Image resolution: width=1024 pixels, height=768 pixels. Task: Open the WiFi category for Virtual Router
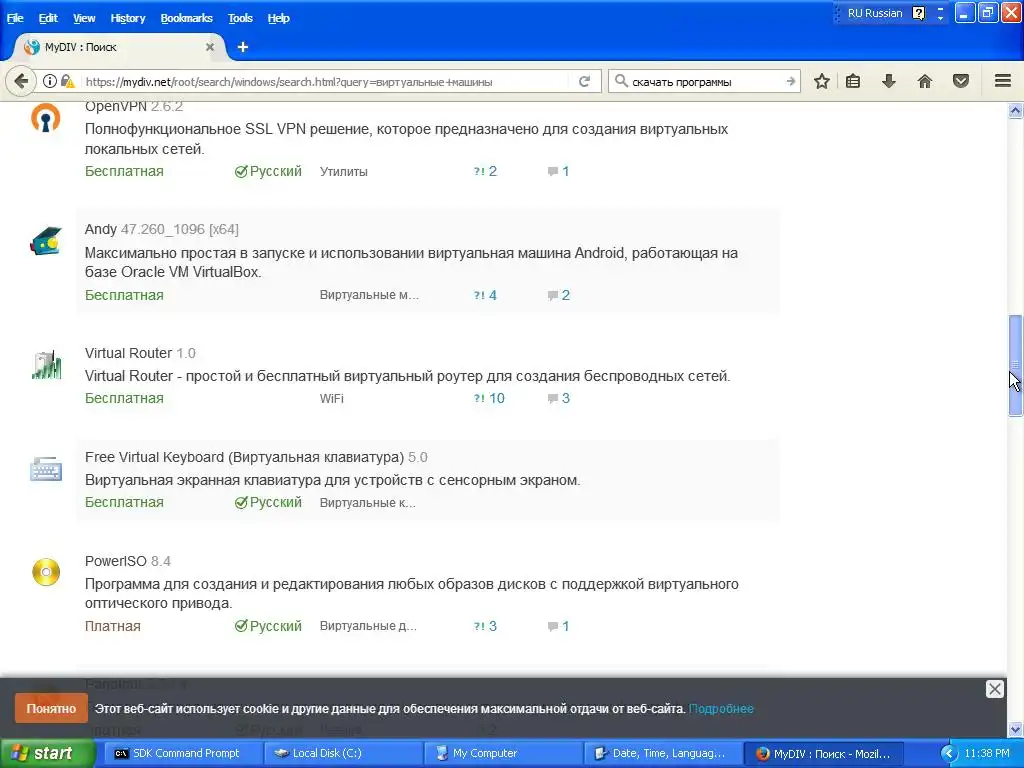pyautogui.click(x=332, y=398)
